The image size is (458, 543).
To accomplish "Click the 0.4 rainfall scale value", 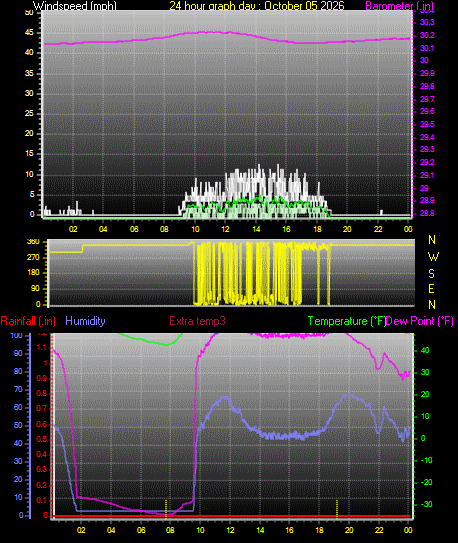I will pyautogui.click(x=42, y=454).
